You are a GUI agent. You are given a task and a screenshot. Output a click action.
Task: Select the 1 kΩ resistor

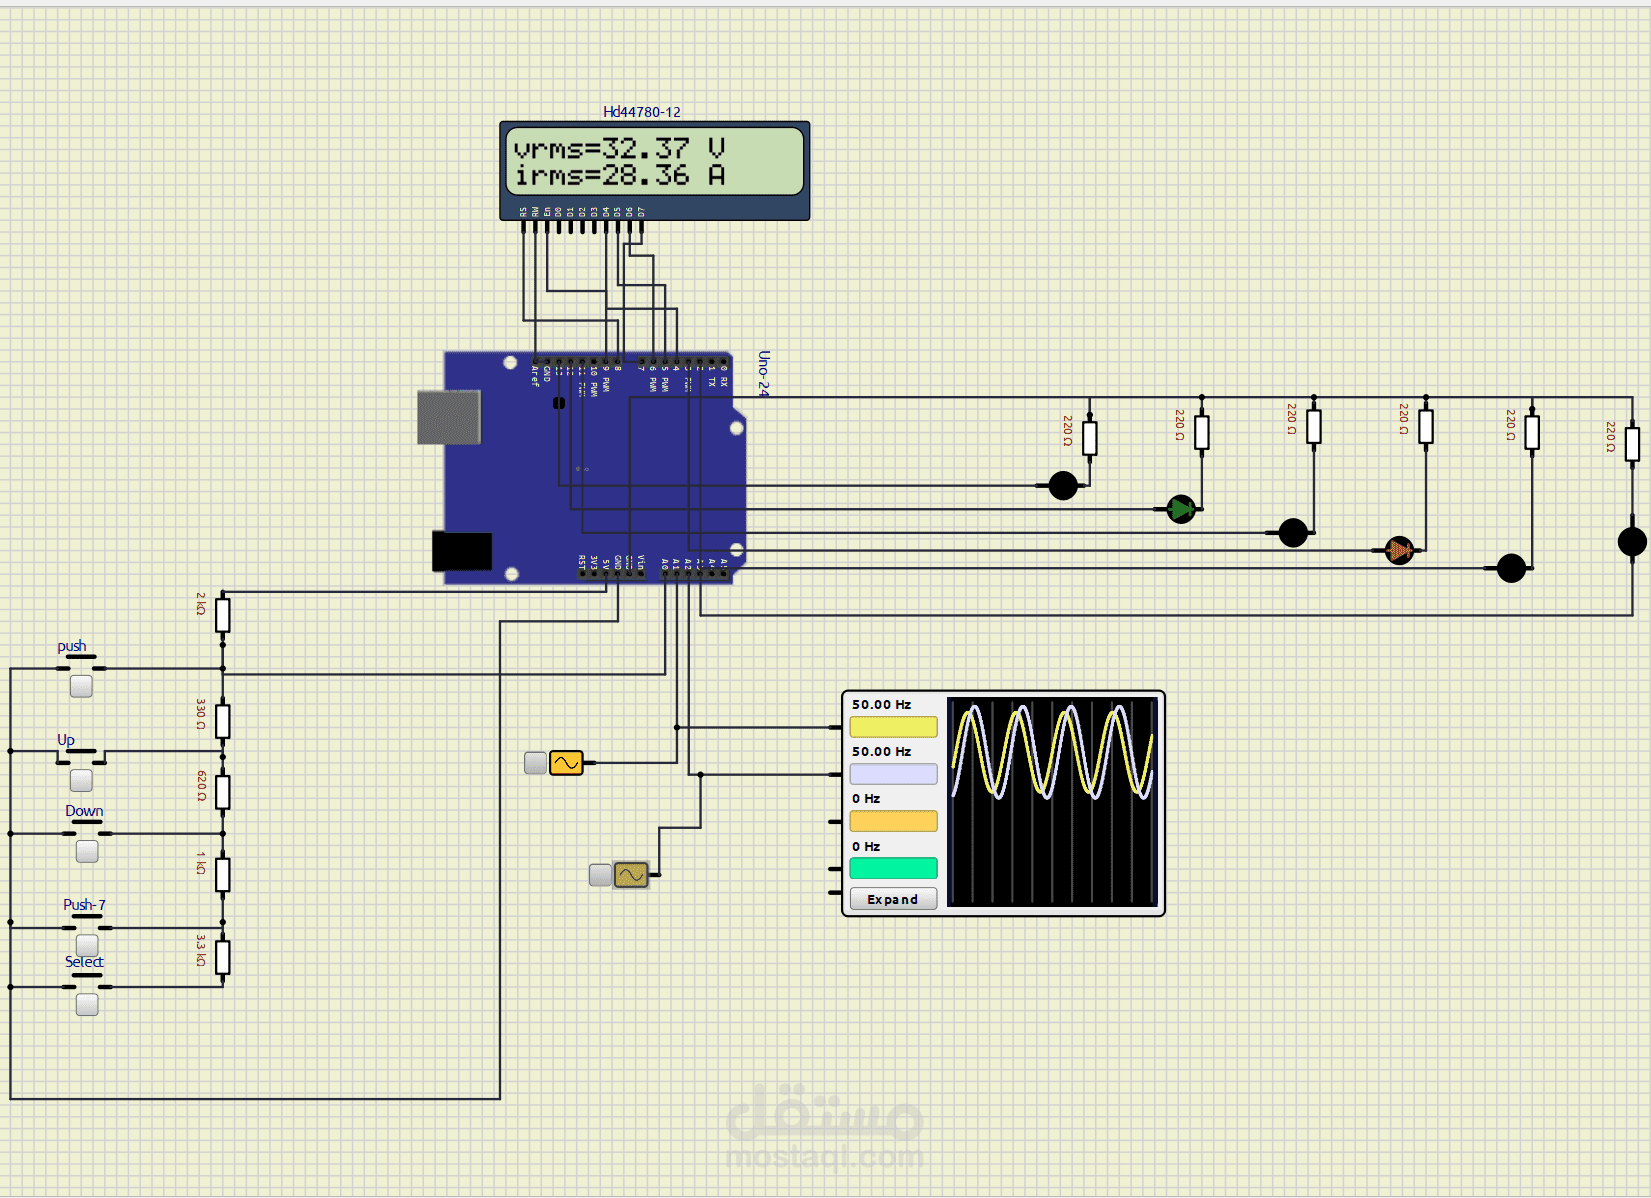pyautogui.click(x=223, y=874)
